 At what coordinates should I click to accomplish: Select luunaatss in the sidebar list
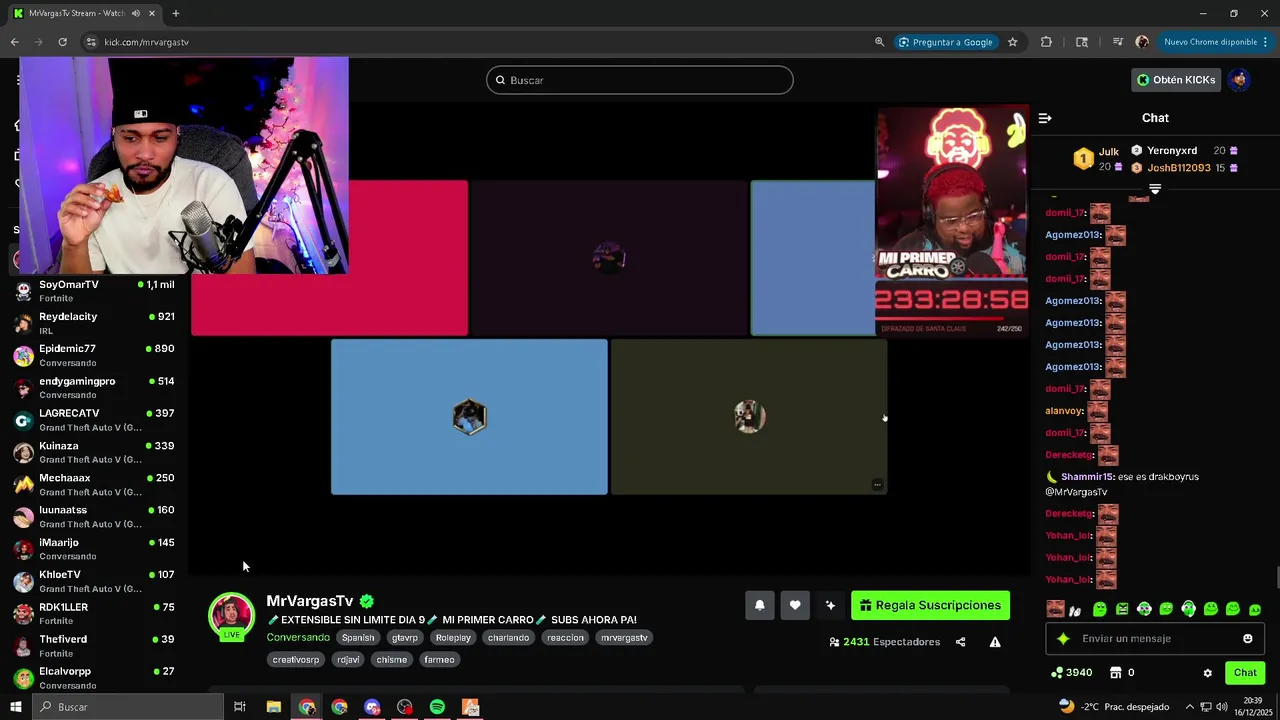94,517
